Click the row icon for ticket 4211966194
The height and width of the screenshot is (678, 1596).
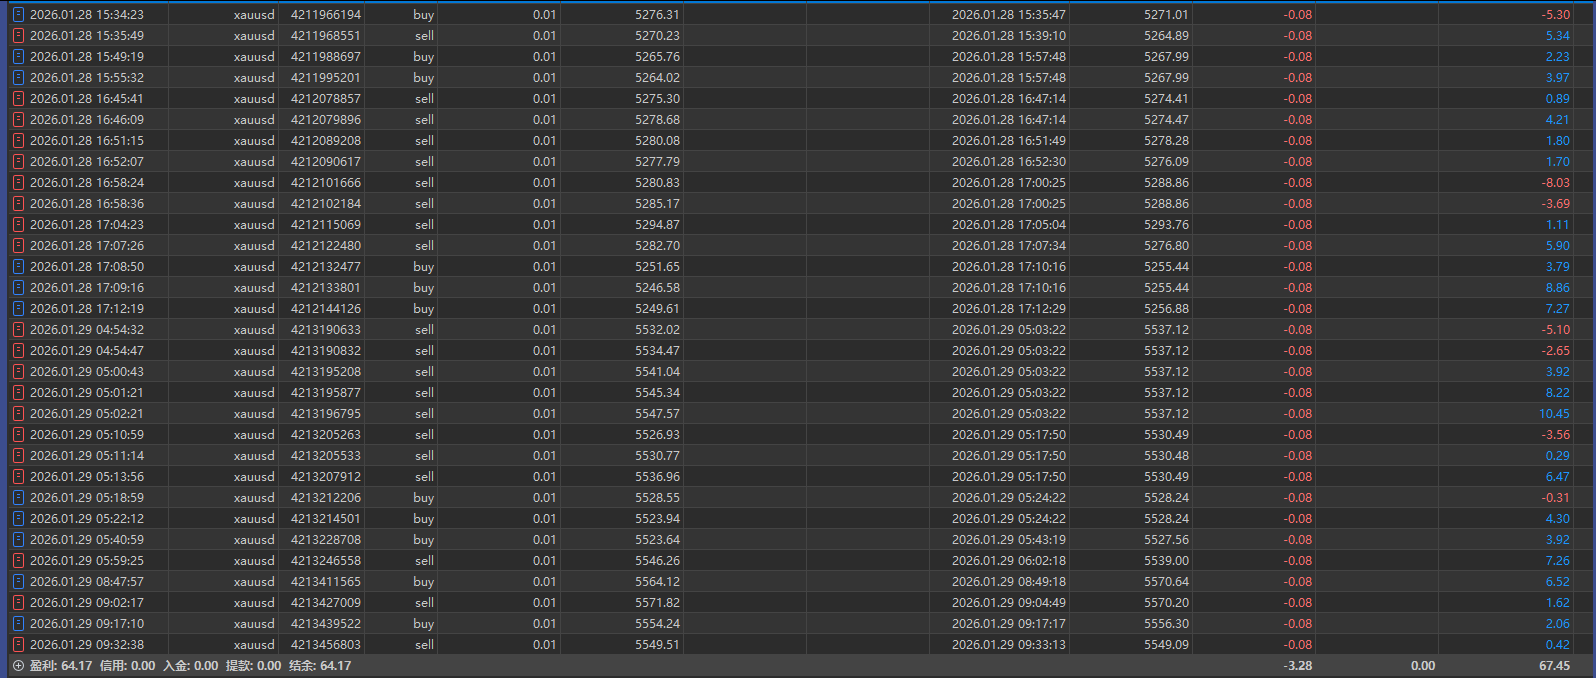pos(18,15)
